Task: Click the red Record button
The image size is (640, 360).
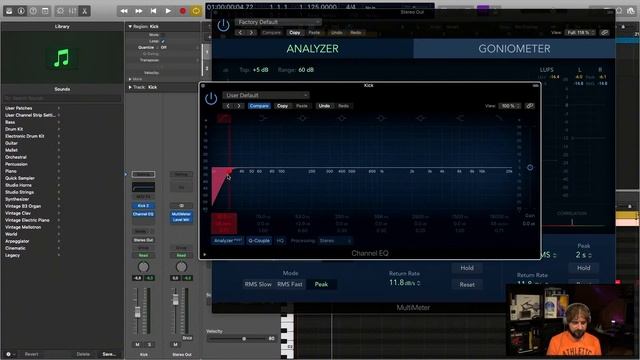Action: (x=183, y=11)
